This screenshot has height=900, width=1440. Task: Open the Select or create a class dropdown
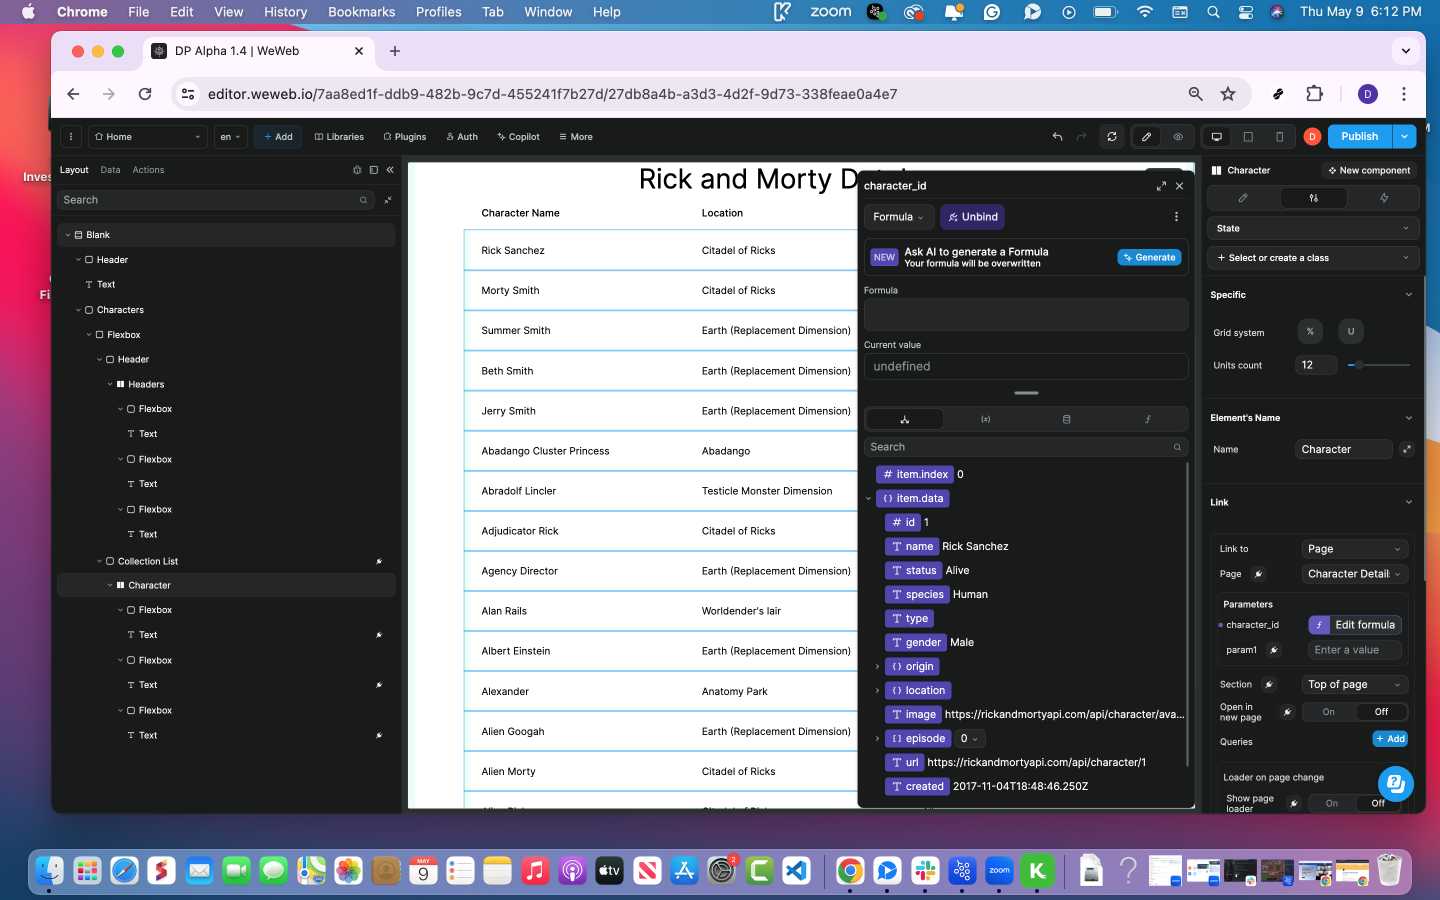tap(1313, 258)
